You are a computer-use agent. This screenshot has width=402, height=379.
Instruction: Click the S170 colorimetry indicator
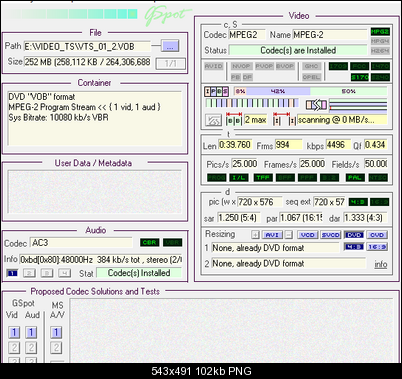360,77
